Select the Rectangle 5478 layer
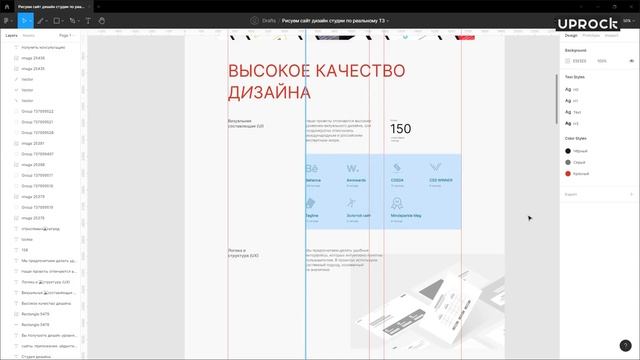Screen dimensions: 640x360 click(x=35, y=324)
